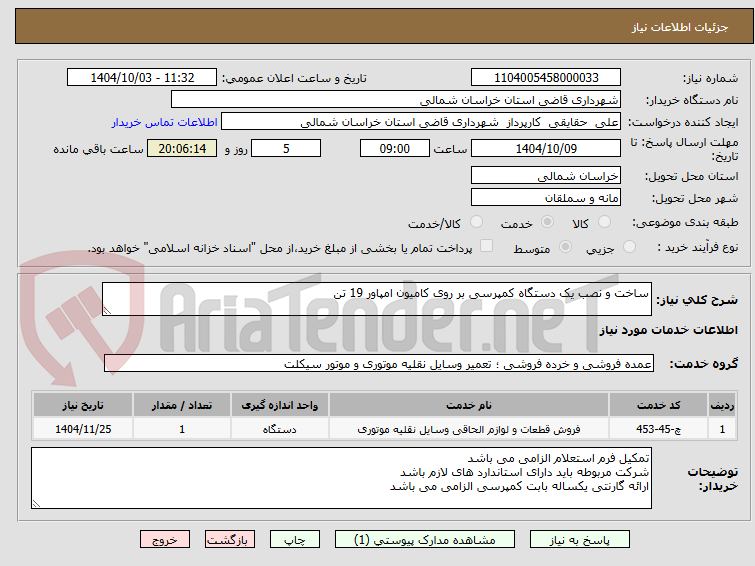Click the خروج exit button

pos(165,540)
